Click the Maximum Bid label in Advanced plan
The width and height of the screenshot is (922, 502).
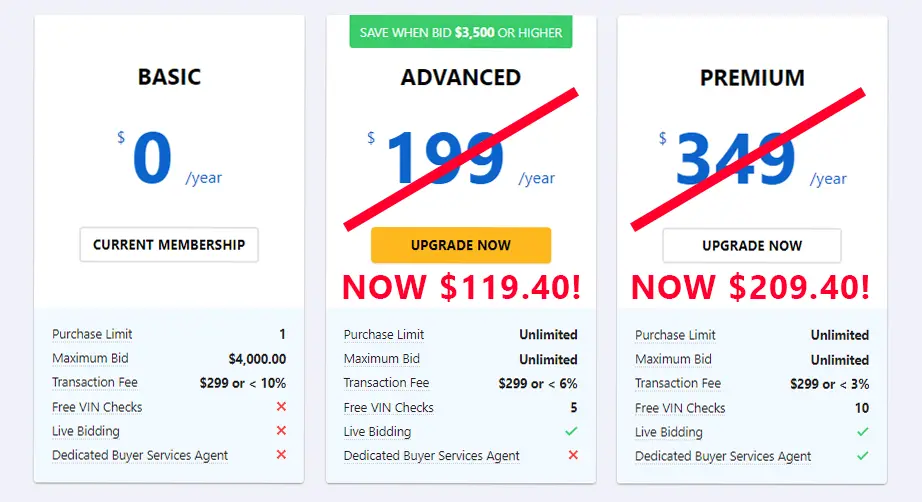click(x=382, y=359)
